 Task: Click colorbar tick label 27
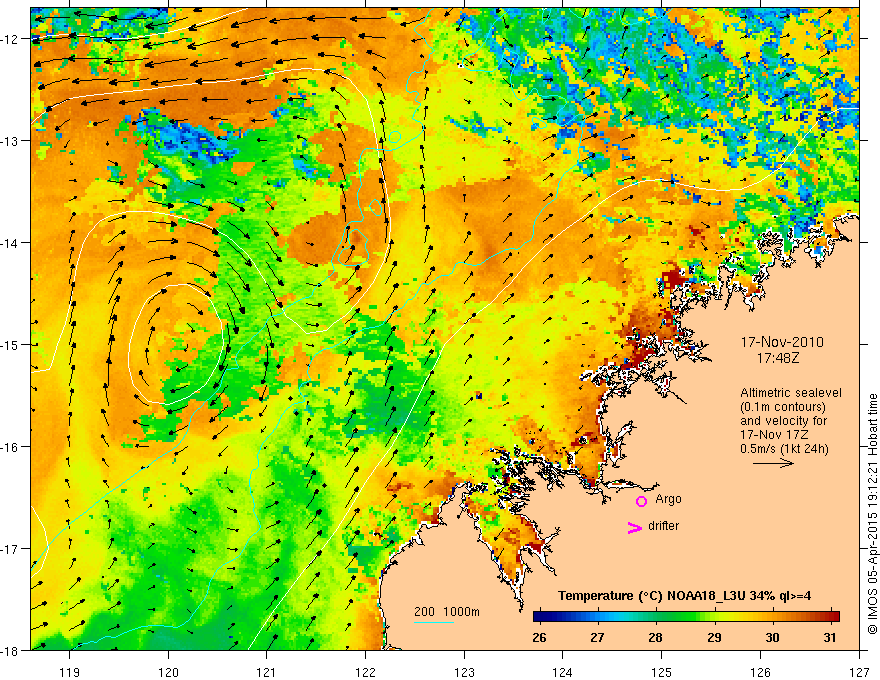[597, 637]
